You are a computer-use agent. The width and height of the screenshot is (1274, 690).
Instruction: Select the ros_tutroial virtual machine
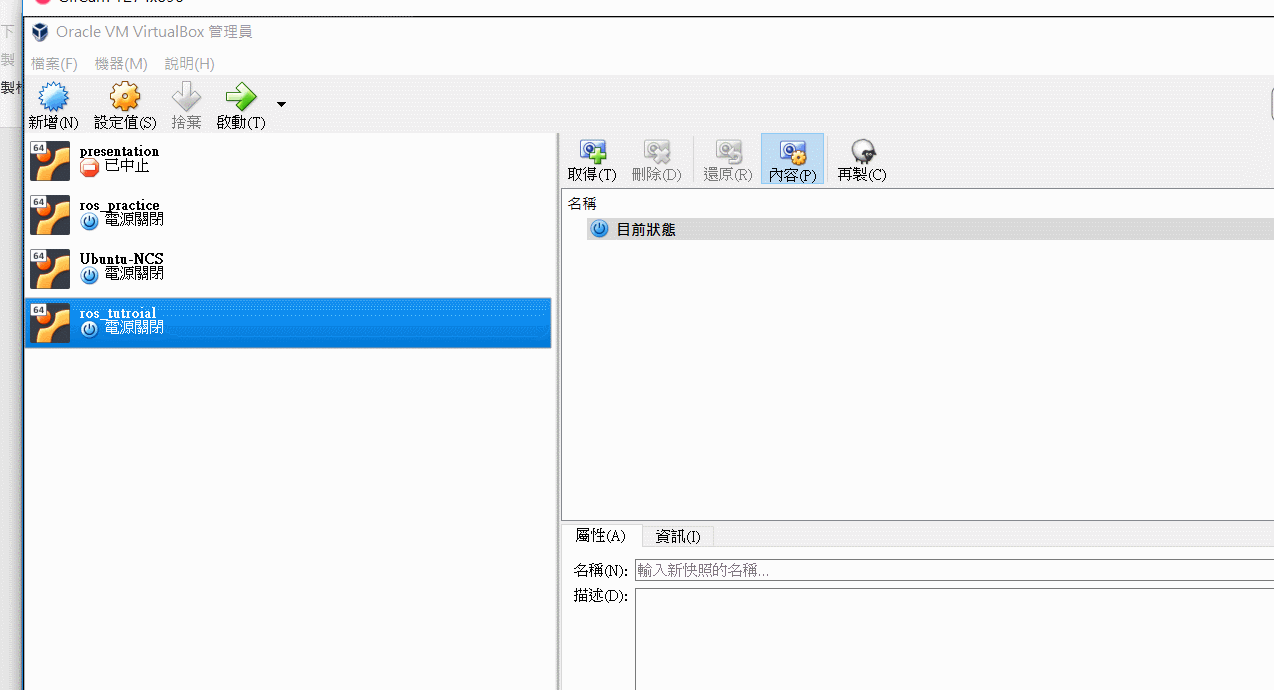pyautogui.click(x=288, y=322)
